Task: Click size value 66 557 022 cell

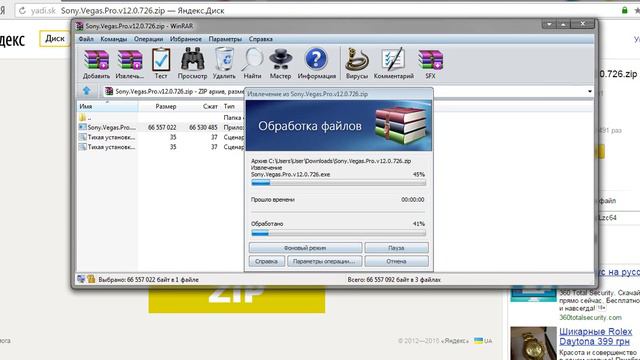Action: tap(162, 127)
